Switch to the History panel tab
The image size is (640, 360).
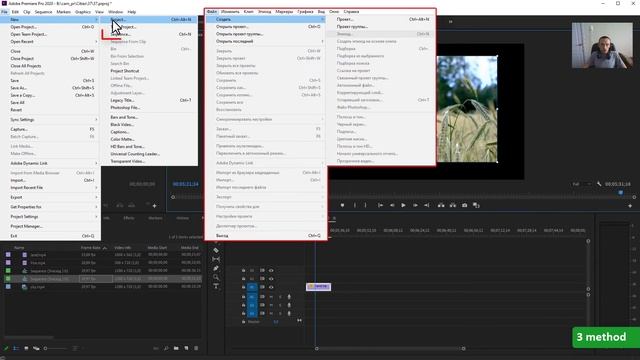182,218
